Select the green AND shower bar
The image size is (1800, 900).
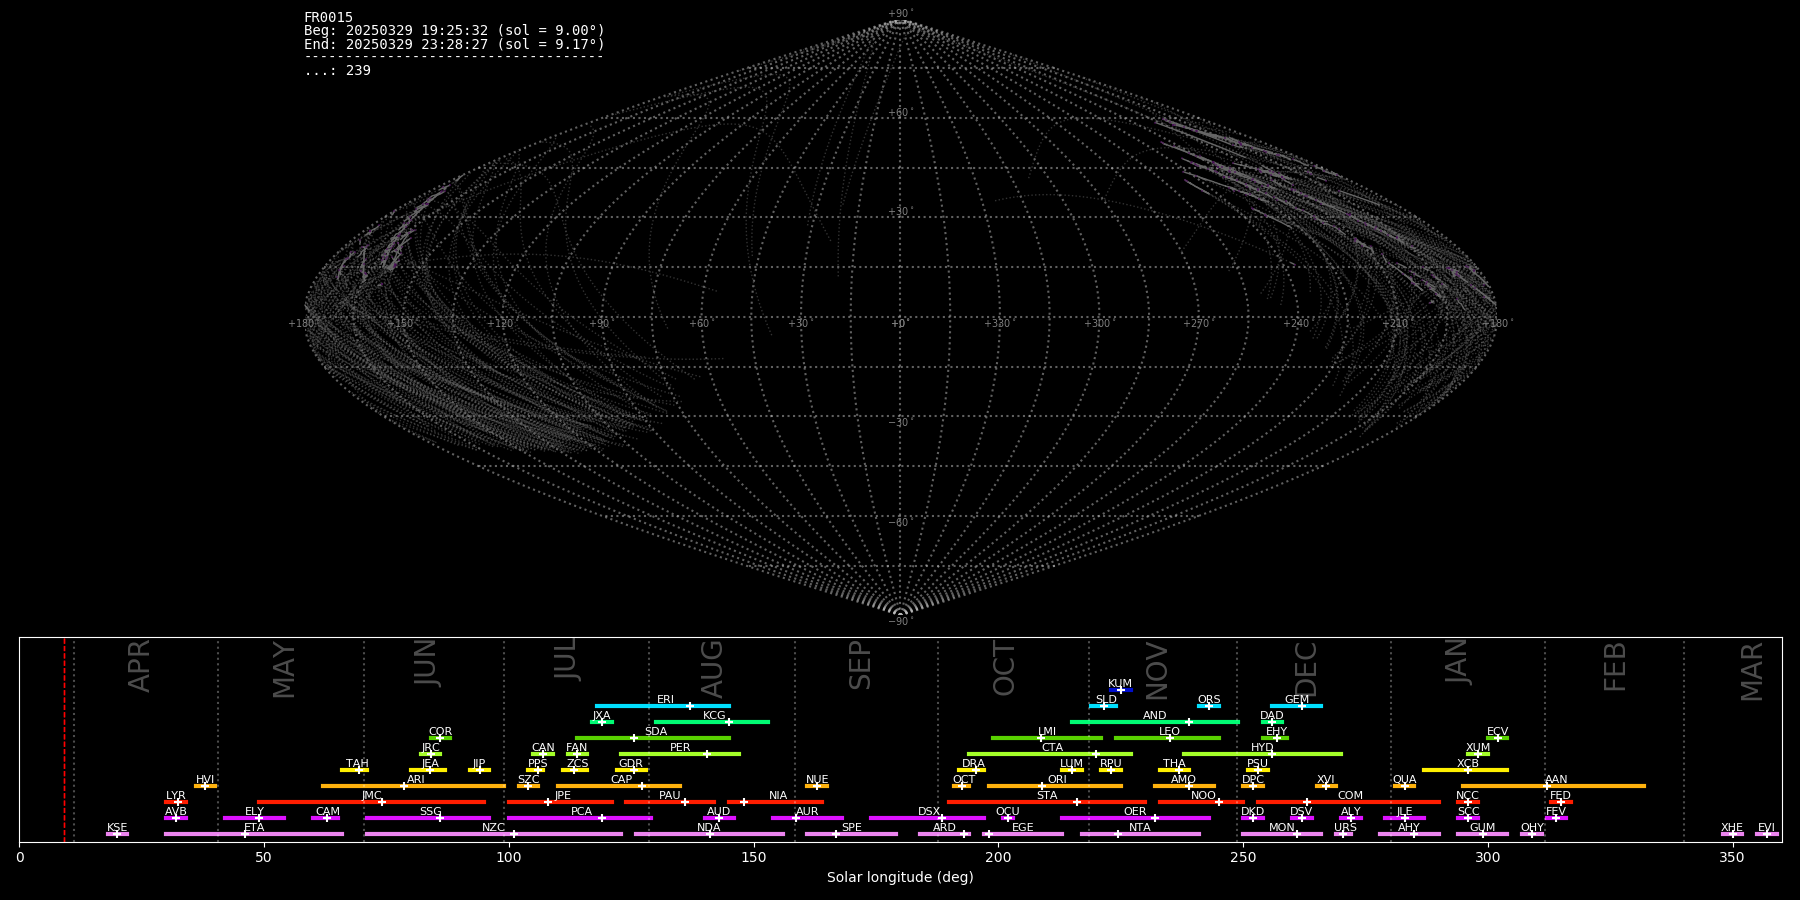pyautogui.click(x=1155, y=722)
